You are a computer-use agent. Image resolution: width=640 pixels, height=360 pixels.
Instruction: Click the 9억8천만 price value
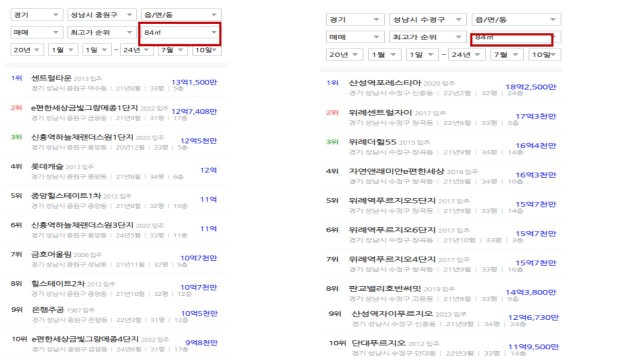[x=201, y=343]
